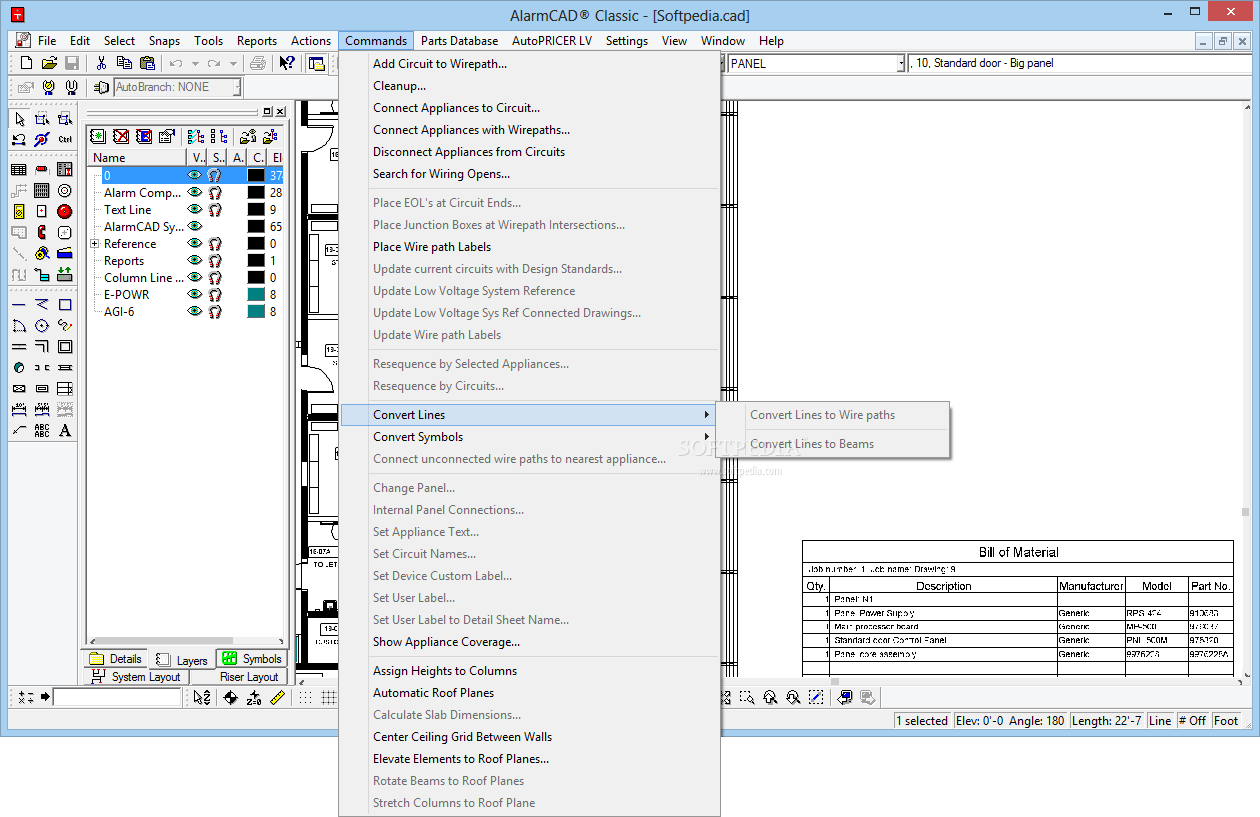Choose the yellow pull station device tool
This screenshot has width=1260, height=817.
(x=18, y=211)
